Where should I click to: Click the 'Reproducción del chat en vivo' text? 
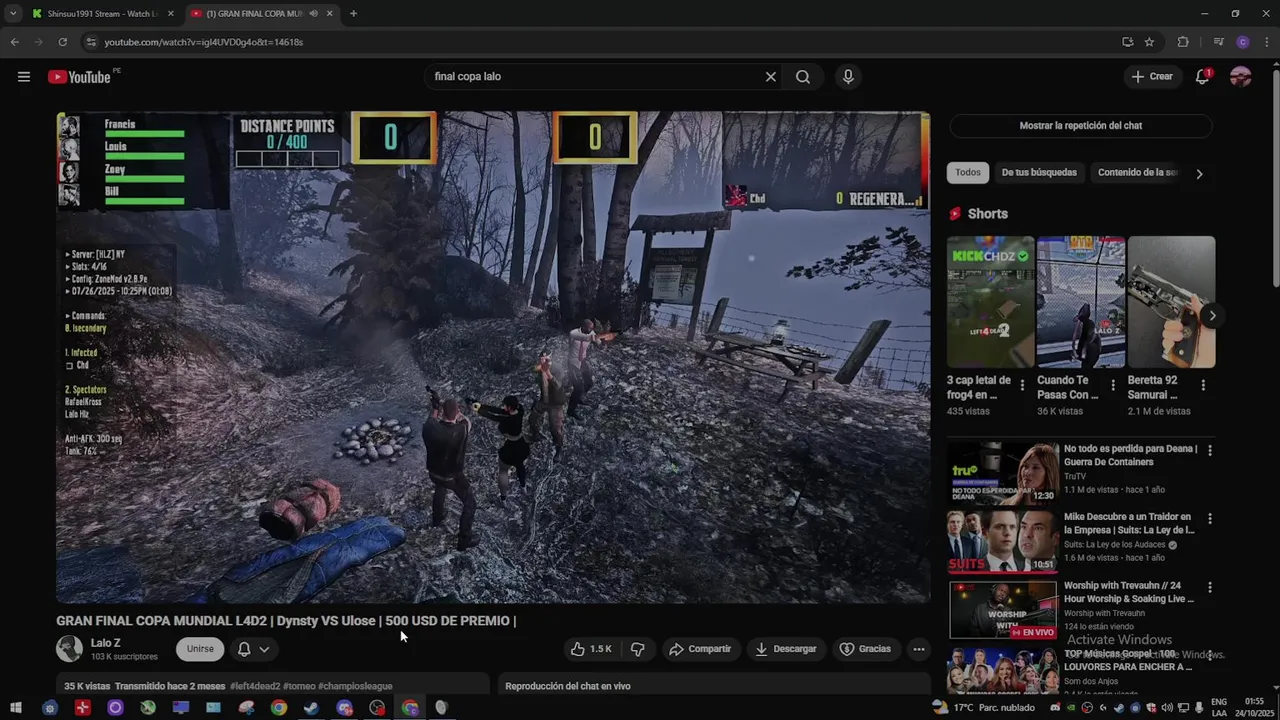click(x=567, y=686)
